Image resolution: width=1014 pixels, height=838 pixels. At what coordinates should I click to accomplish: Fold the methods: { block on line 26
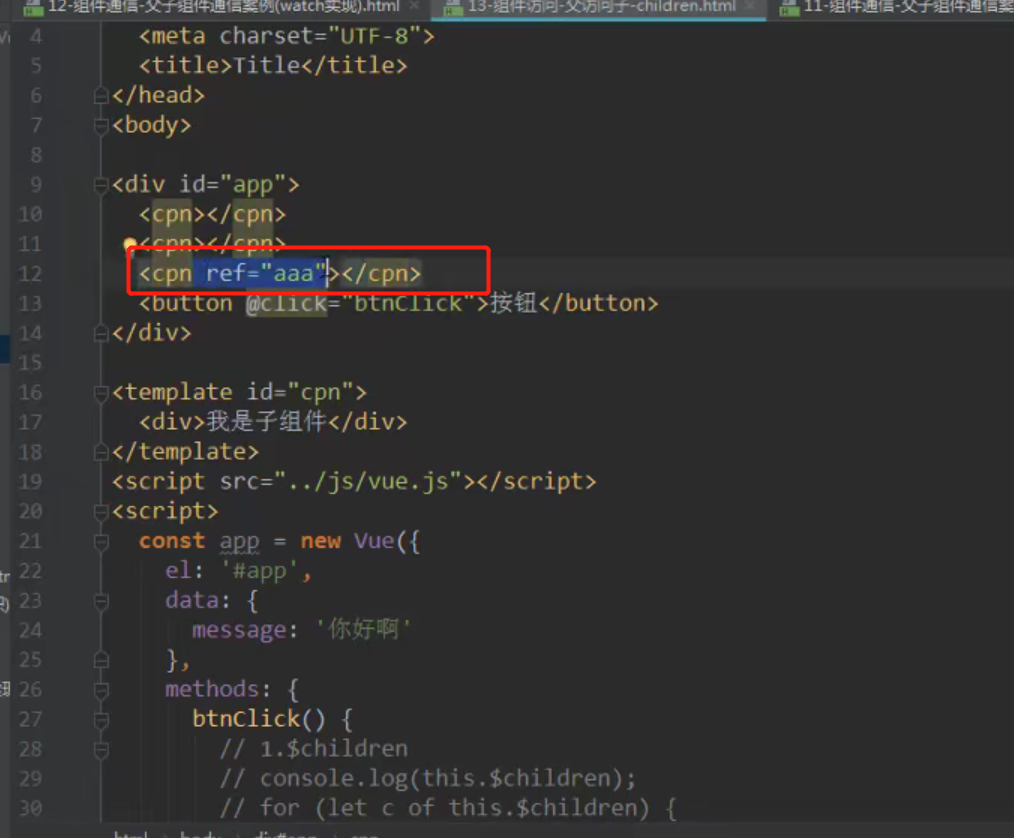pos(101,691)
